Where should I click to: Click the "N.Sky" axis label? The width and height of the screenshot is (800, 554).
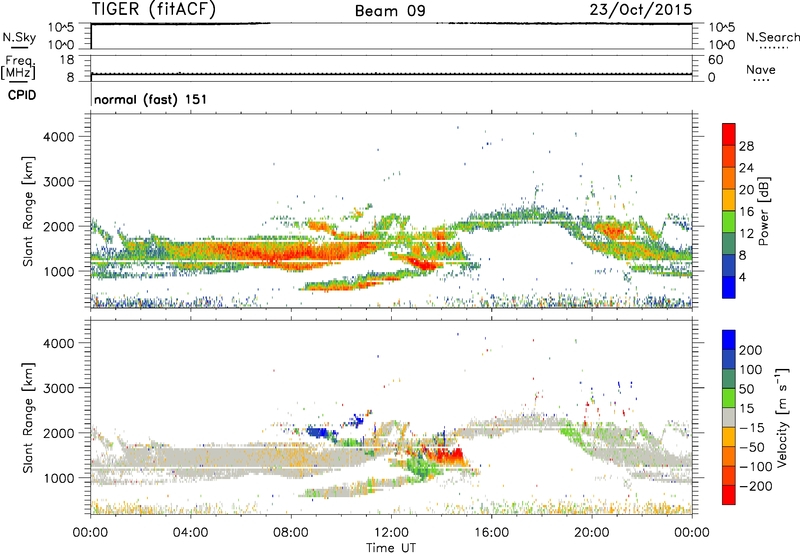pyautogui.click(x=19, y=37)
